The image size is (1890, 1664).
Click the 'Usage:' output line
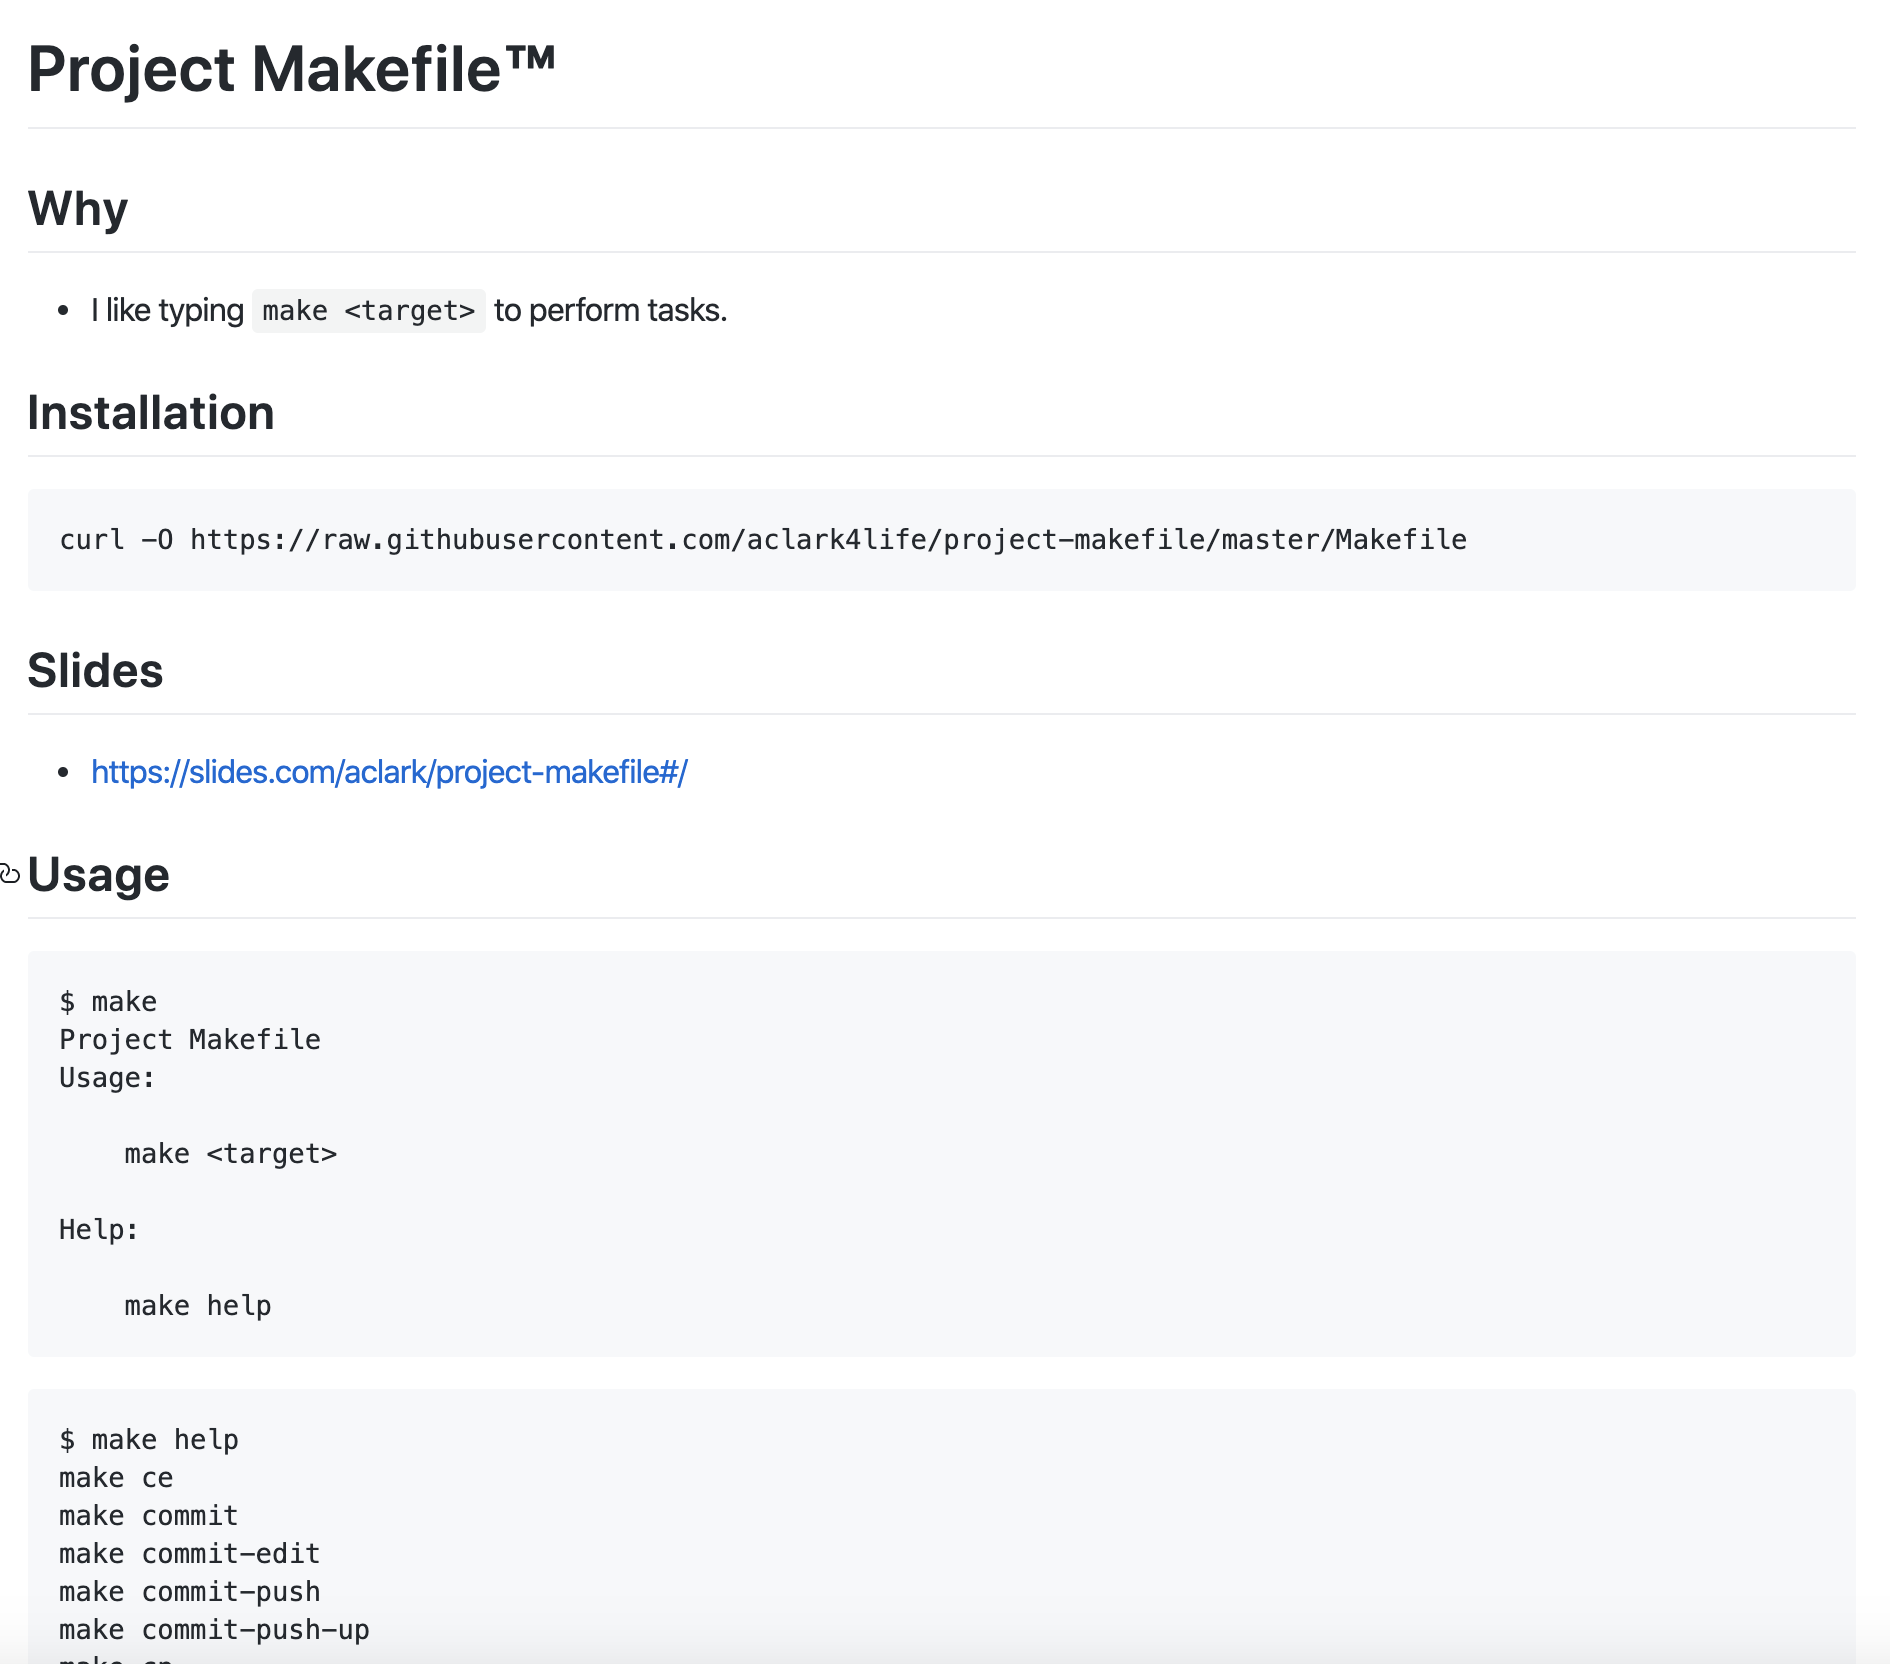[107, 1078]
